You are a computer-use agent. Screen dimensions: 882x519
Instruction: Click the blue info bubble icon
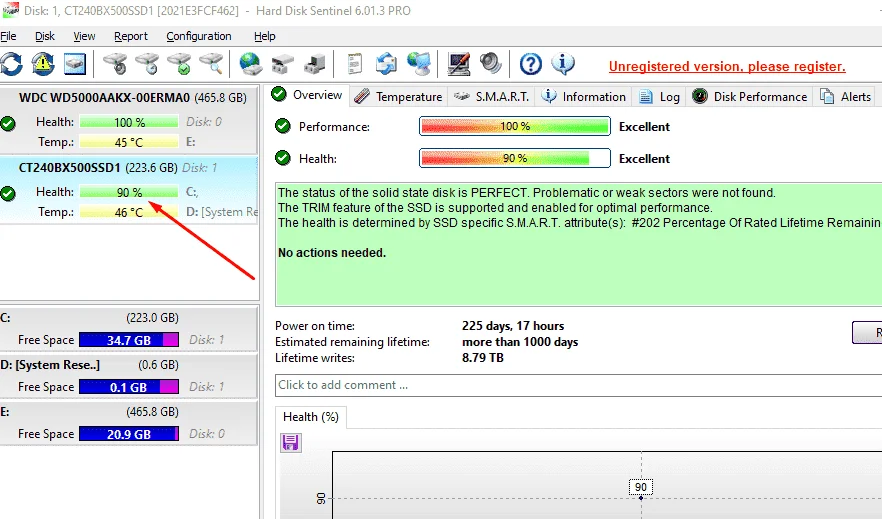coord(563,64)
